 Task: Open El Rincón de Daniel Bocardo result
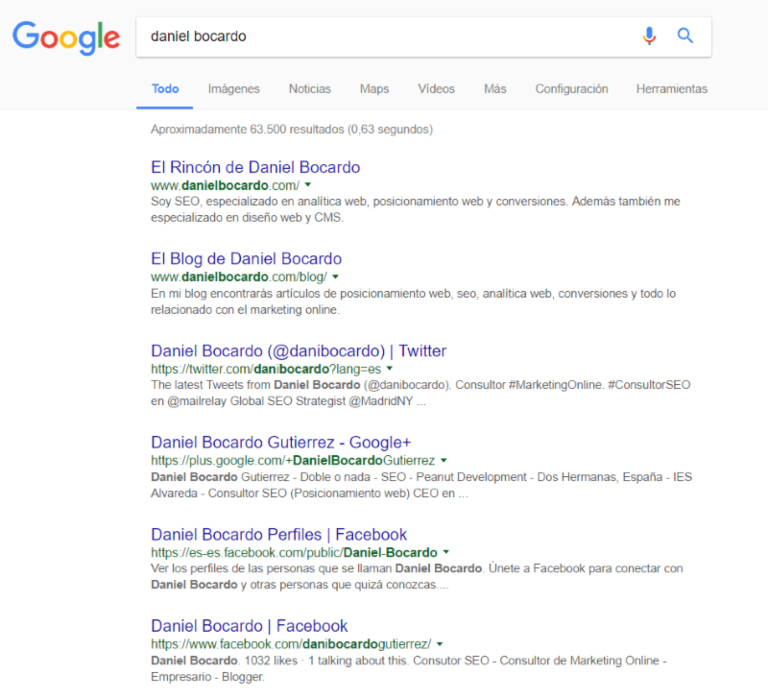255,167
